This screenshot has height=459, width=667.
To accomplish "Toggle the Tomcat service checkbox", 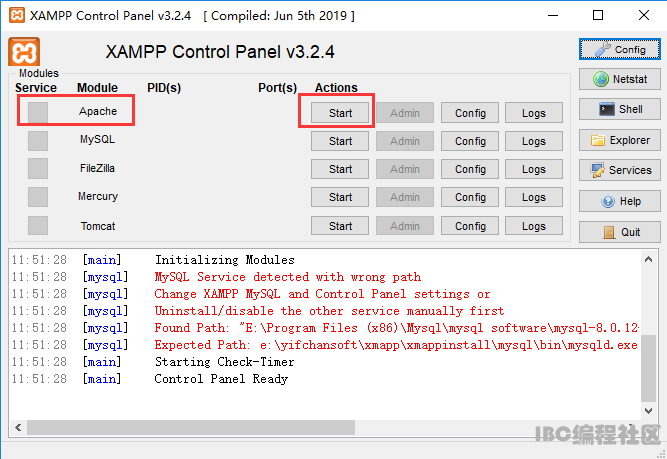I will tap(38, 226).
